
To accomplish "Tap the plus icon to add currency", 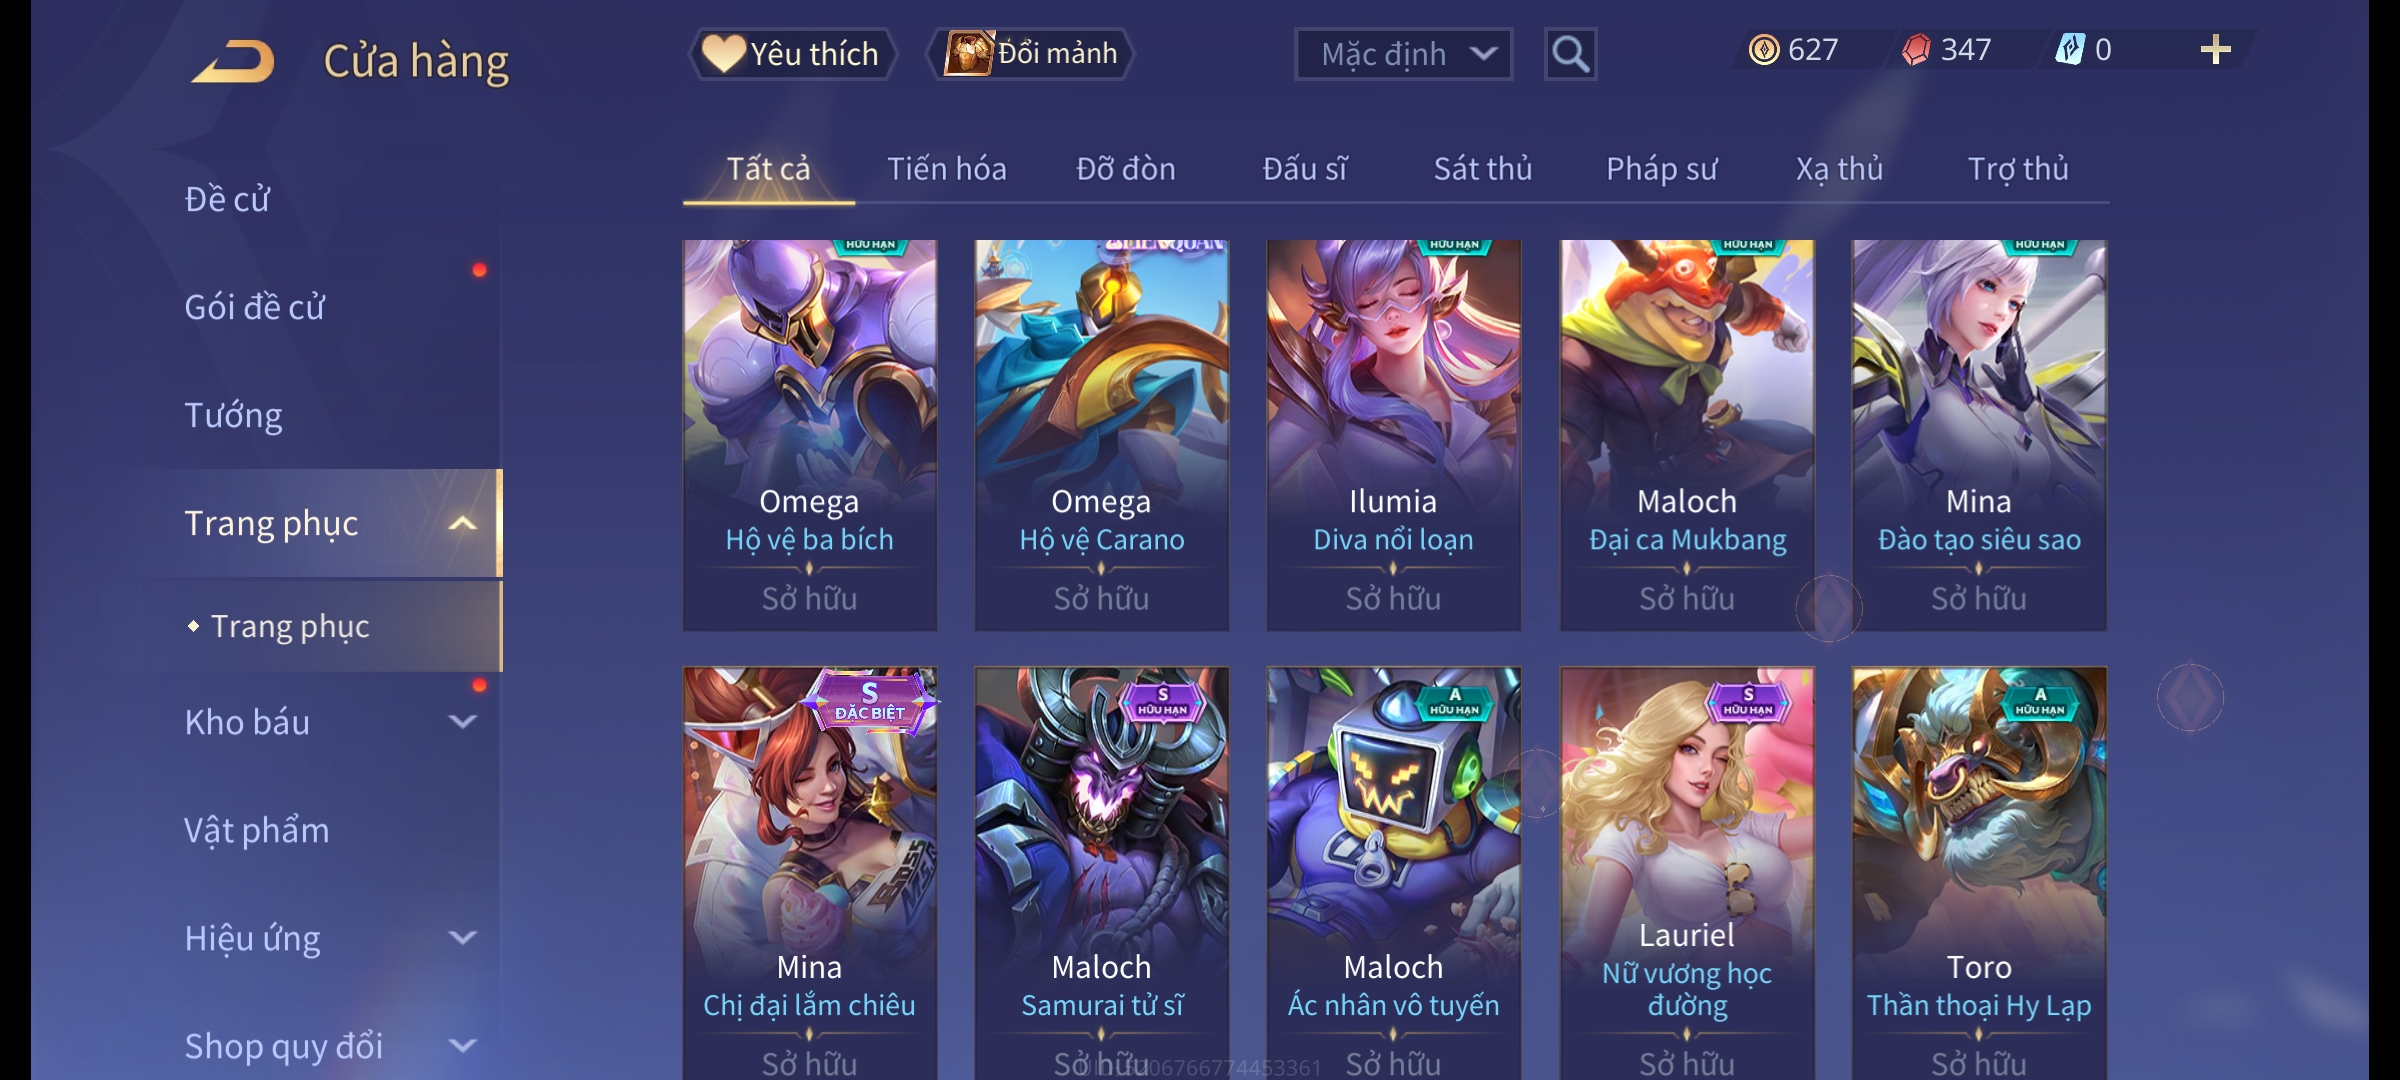I will point(2216,50).
